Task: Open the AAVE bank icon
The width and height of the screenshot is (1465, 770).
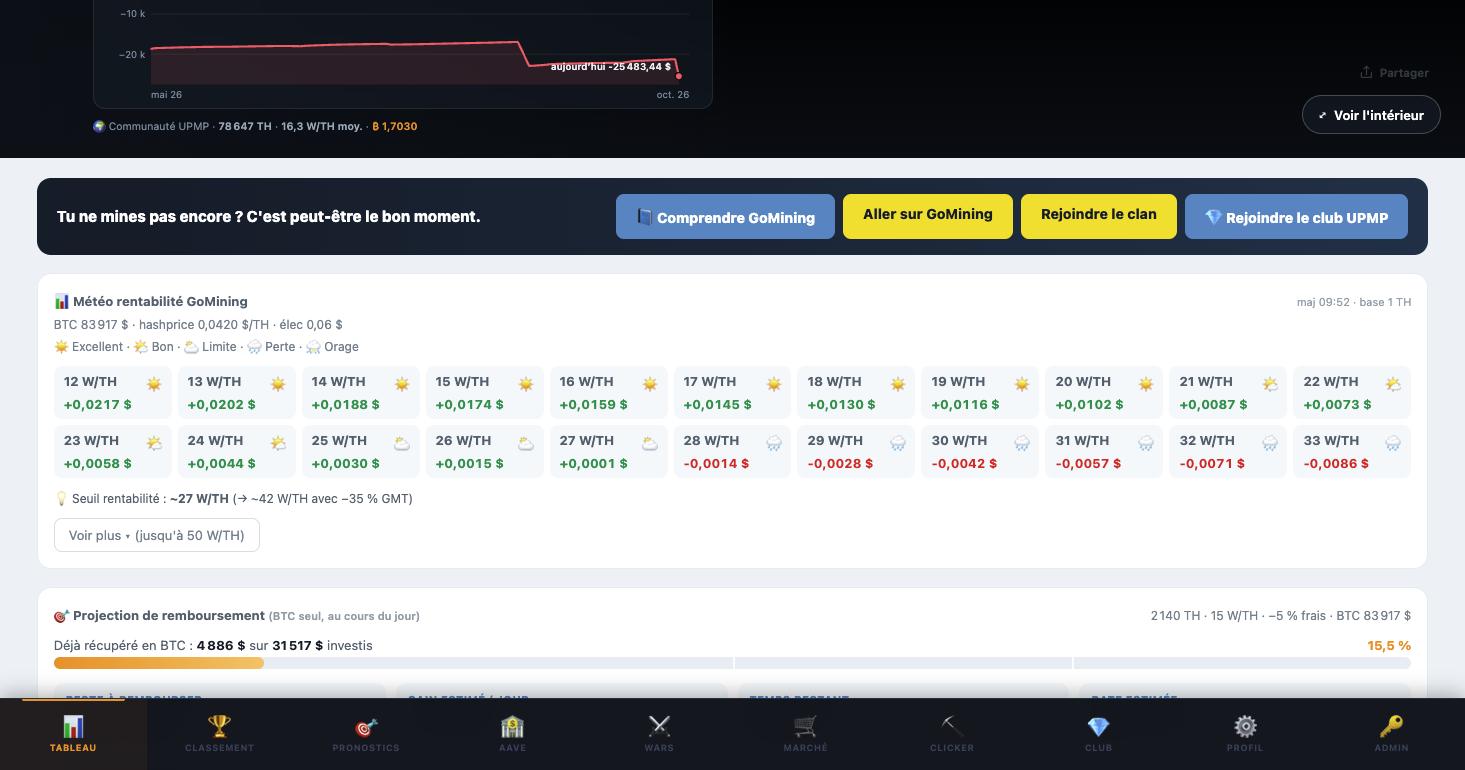Action: 512,726
